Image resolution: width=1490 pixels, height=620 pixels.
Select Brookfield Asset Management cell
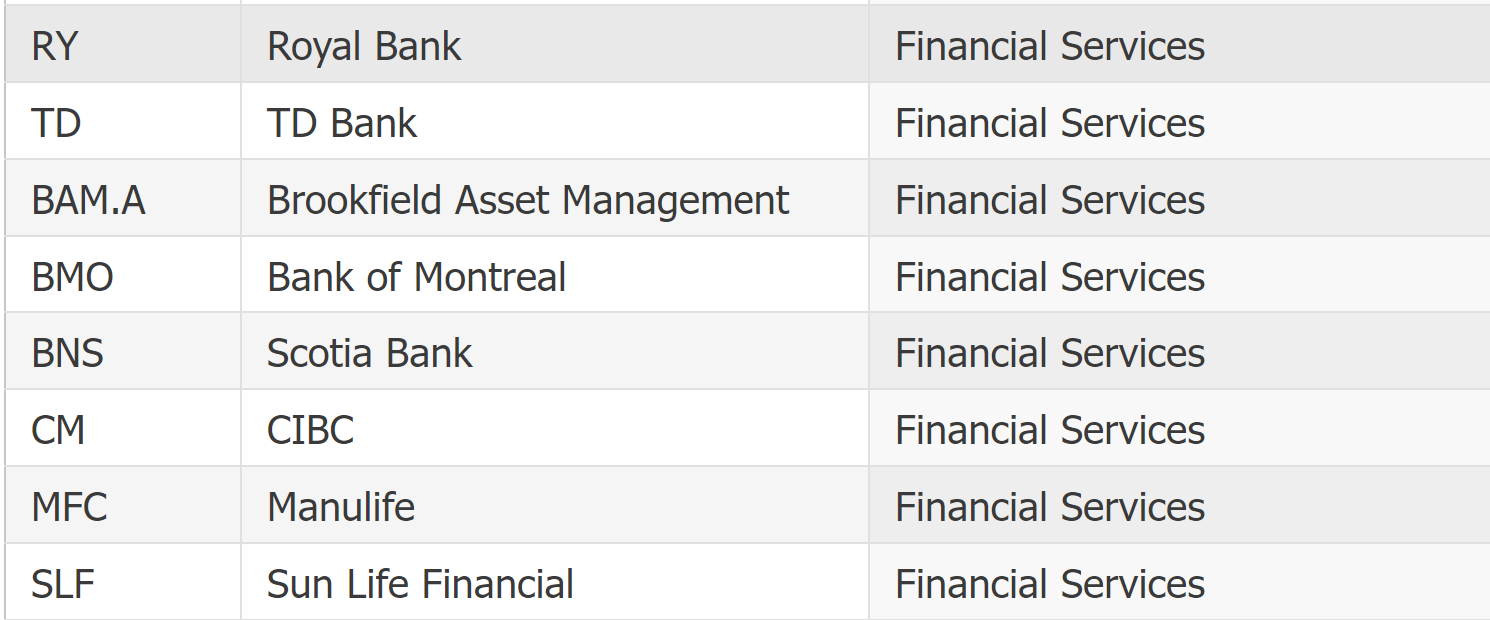pos(555,199)
